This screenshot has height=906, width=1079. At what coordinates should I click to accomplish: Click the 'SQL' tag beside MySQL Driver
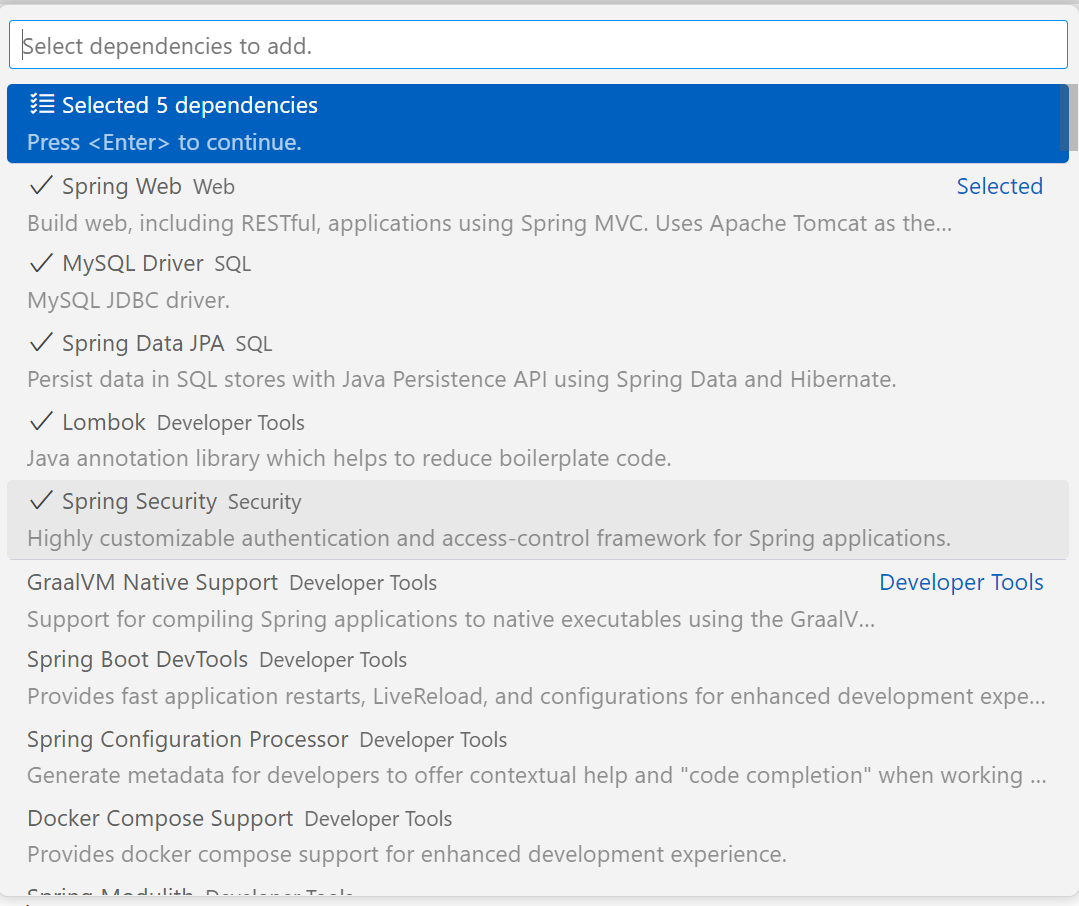click(x=233, y=265)
